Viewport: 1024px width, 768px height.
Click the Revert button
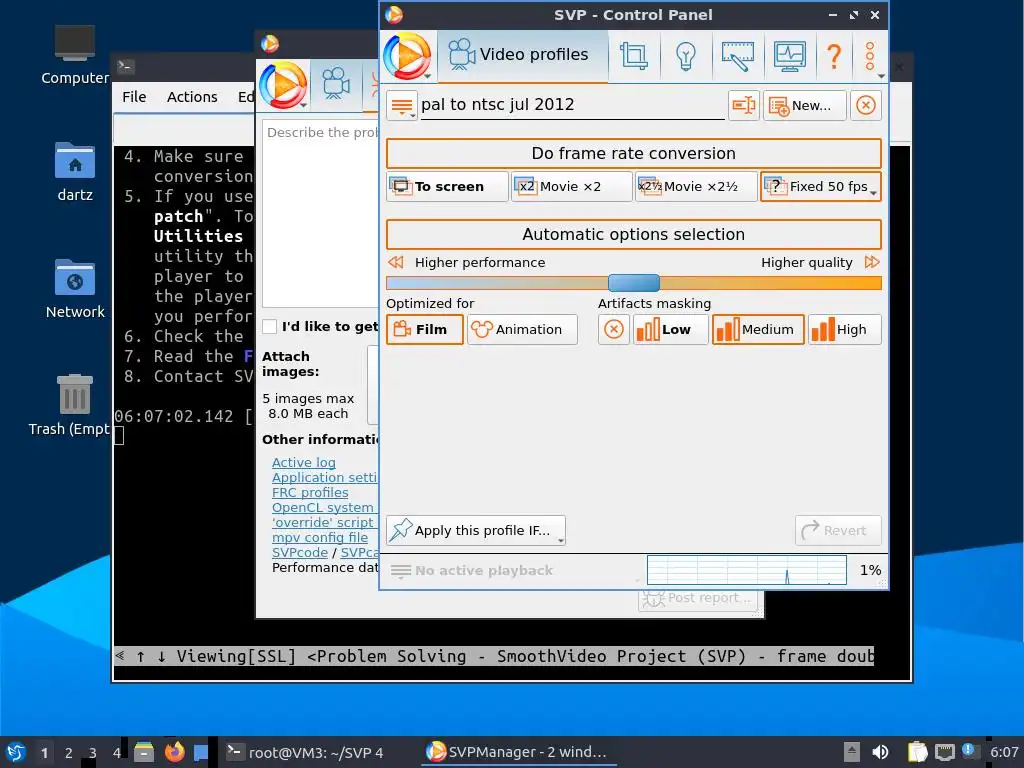[x=839, y=530]
